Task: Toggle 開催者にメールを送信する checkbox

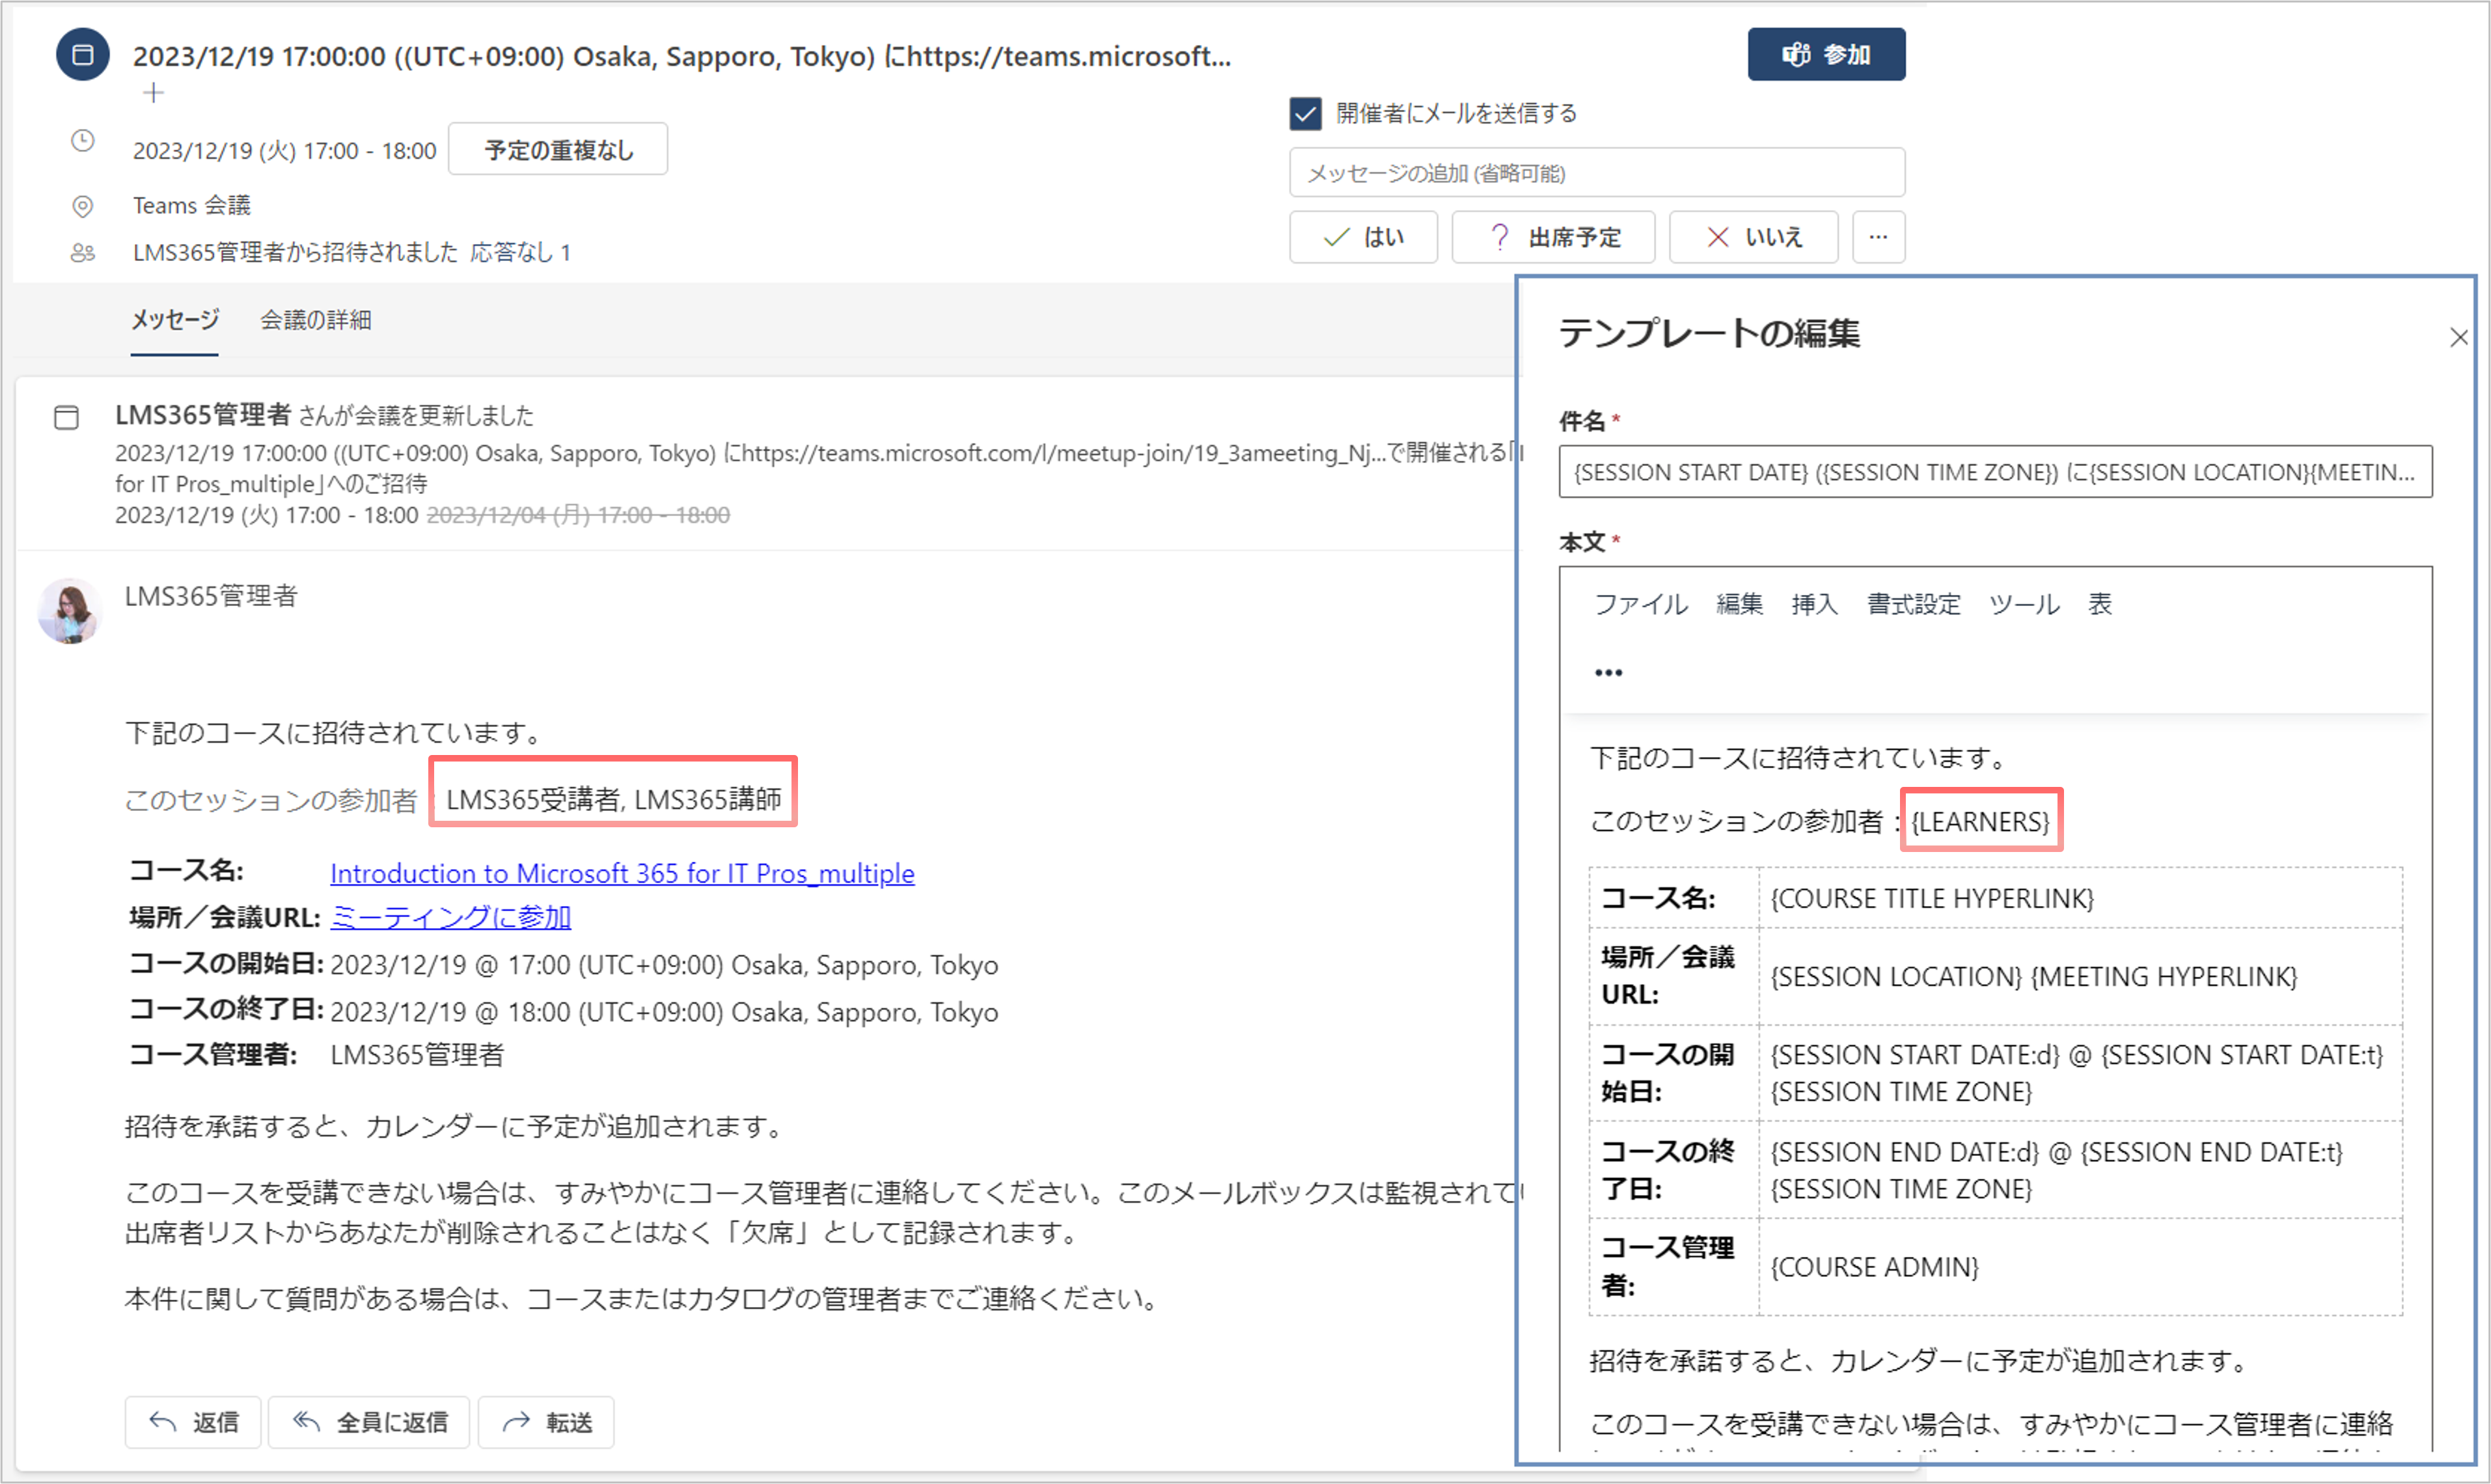Action: 1305,114
